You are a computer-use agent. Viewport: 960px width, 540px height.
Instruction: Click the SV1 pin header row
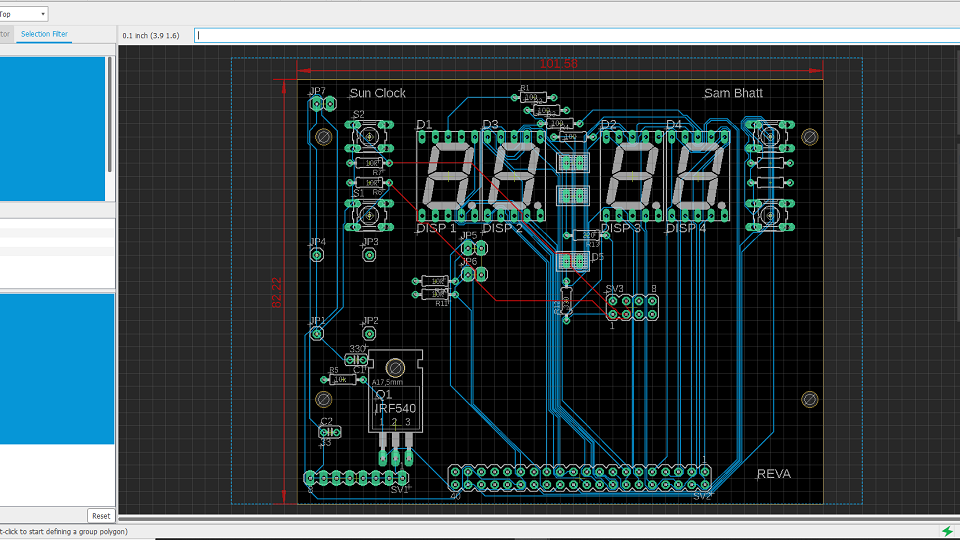[357, 479]
